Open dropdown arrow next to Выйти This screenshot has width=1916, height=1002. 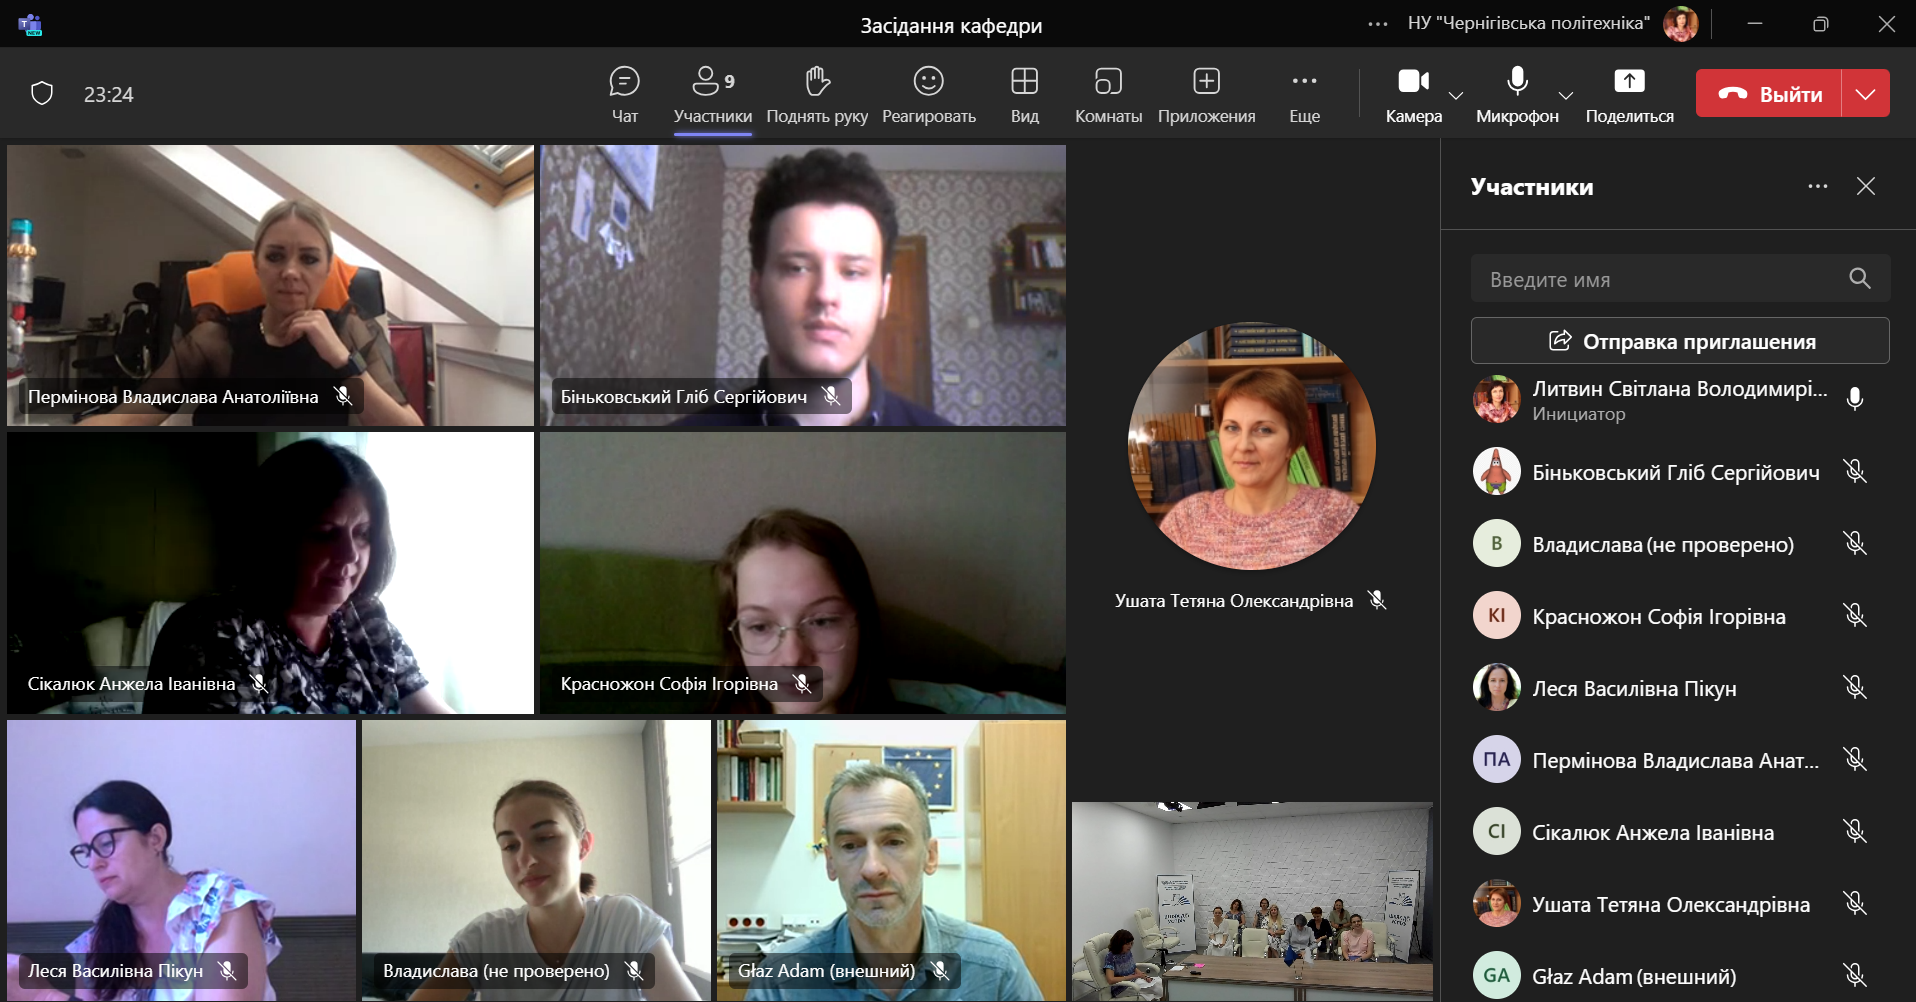coord(1865,94)
